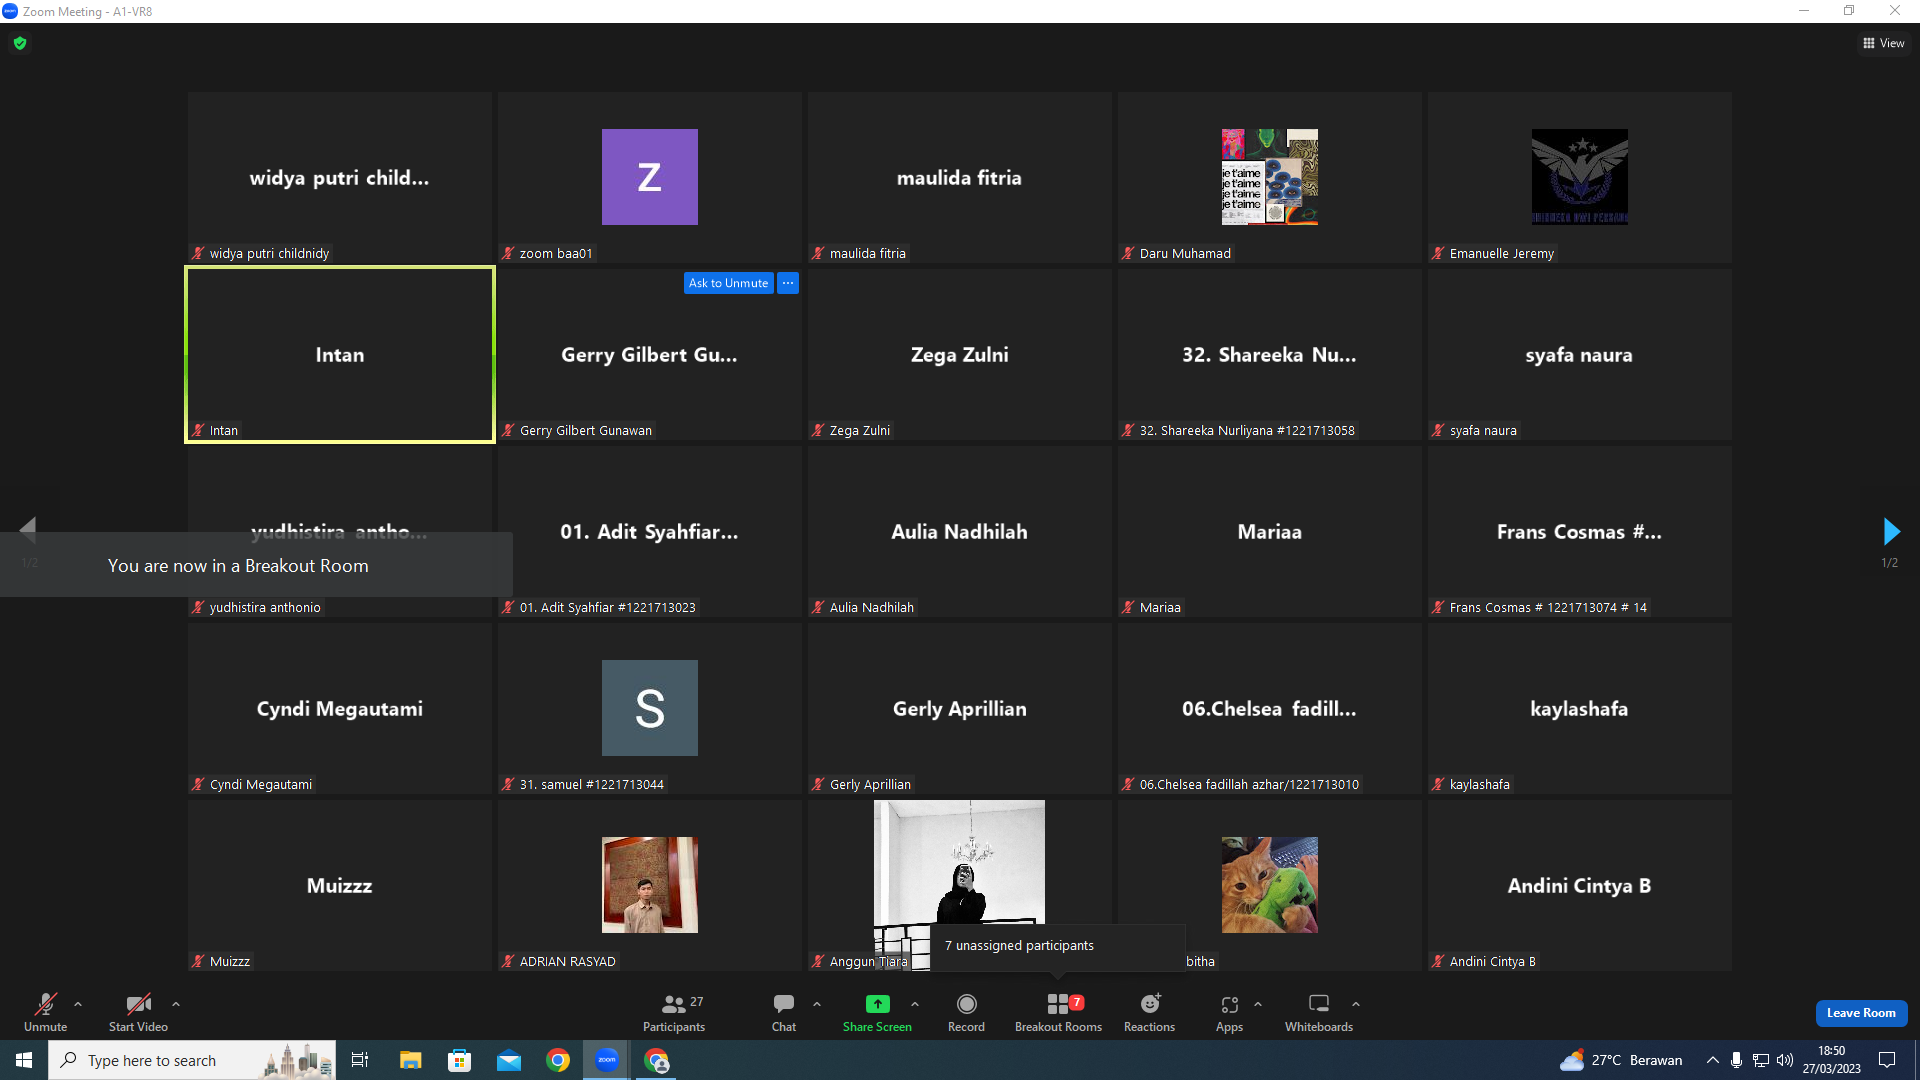Open the Mail app from the taskbar
The height and width of the screenshot is (1080, 1920).
point(509,1060)
